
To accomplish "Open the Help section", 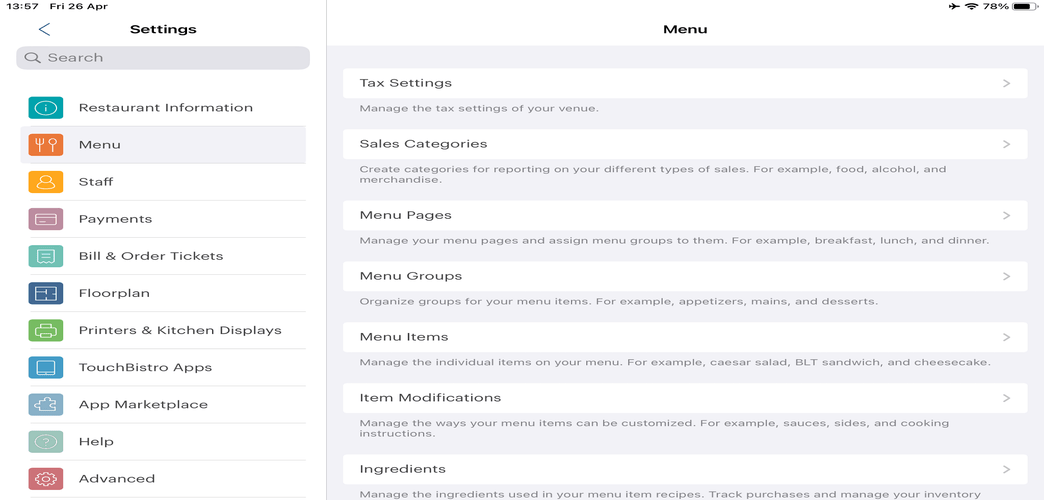I will point(163,442).
